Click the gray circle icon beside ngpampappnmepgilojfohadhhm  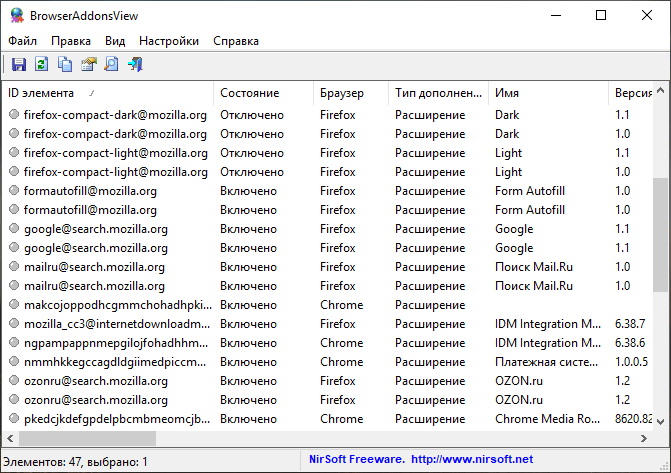14,342
